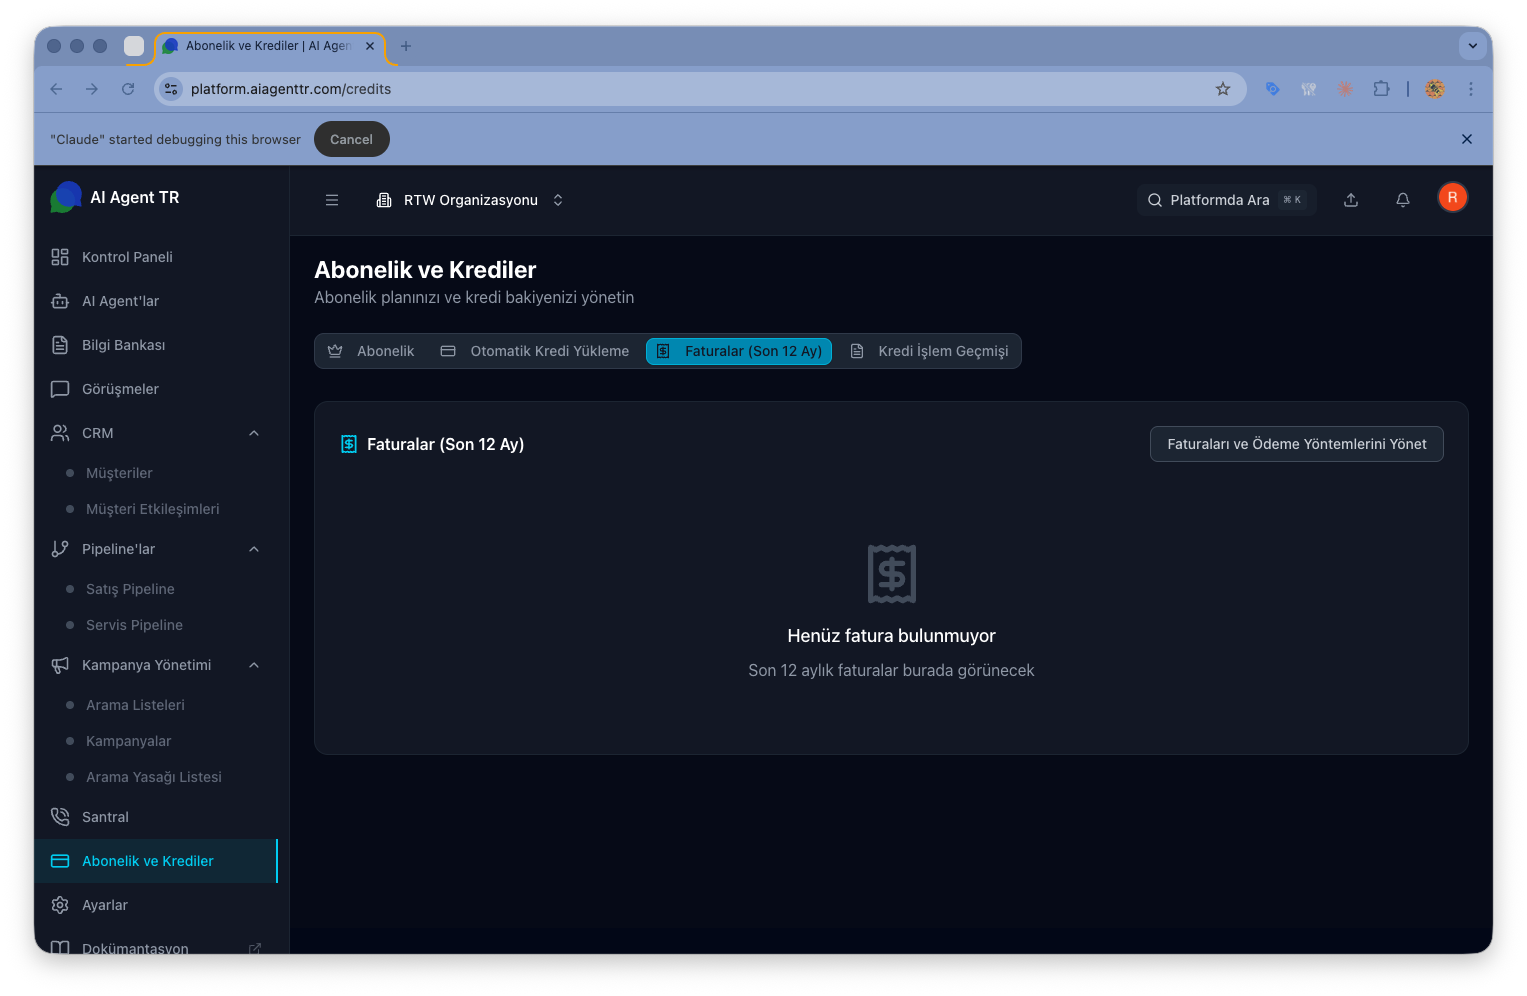The image size is (1527, 996).
Task: Click the large empty-state receipt icon
Action: [892, 574]
